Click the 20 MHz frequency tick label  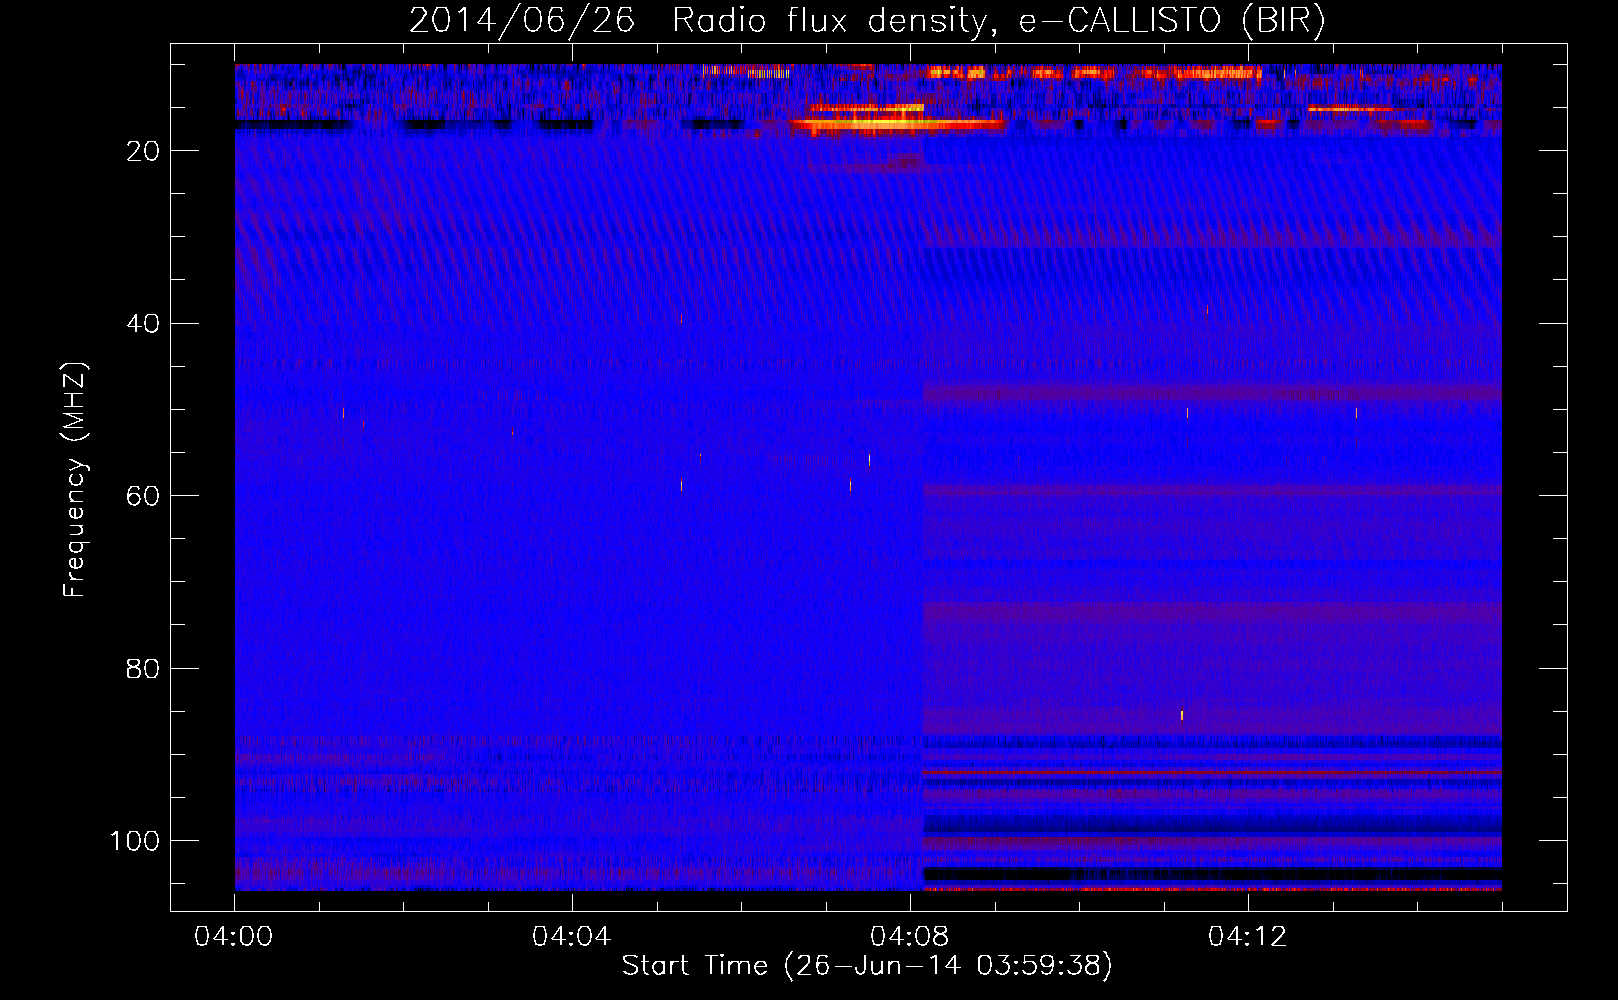click(x=143, y=151)
